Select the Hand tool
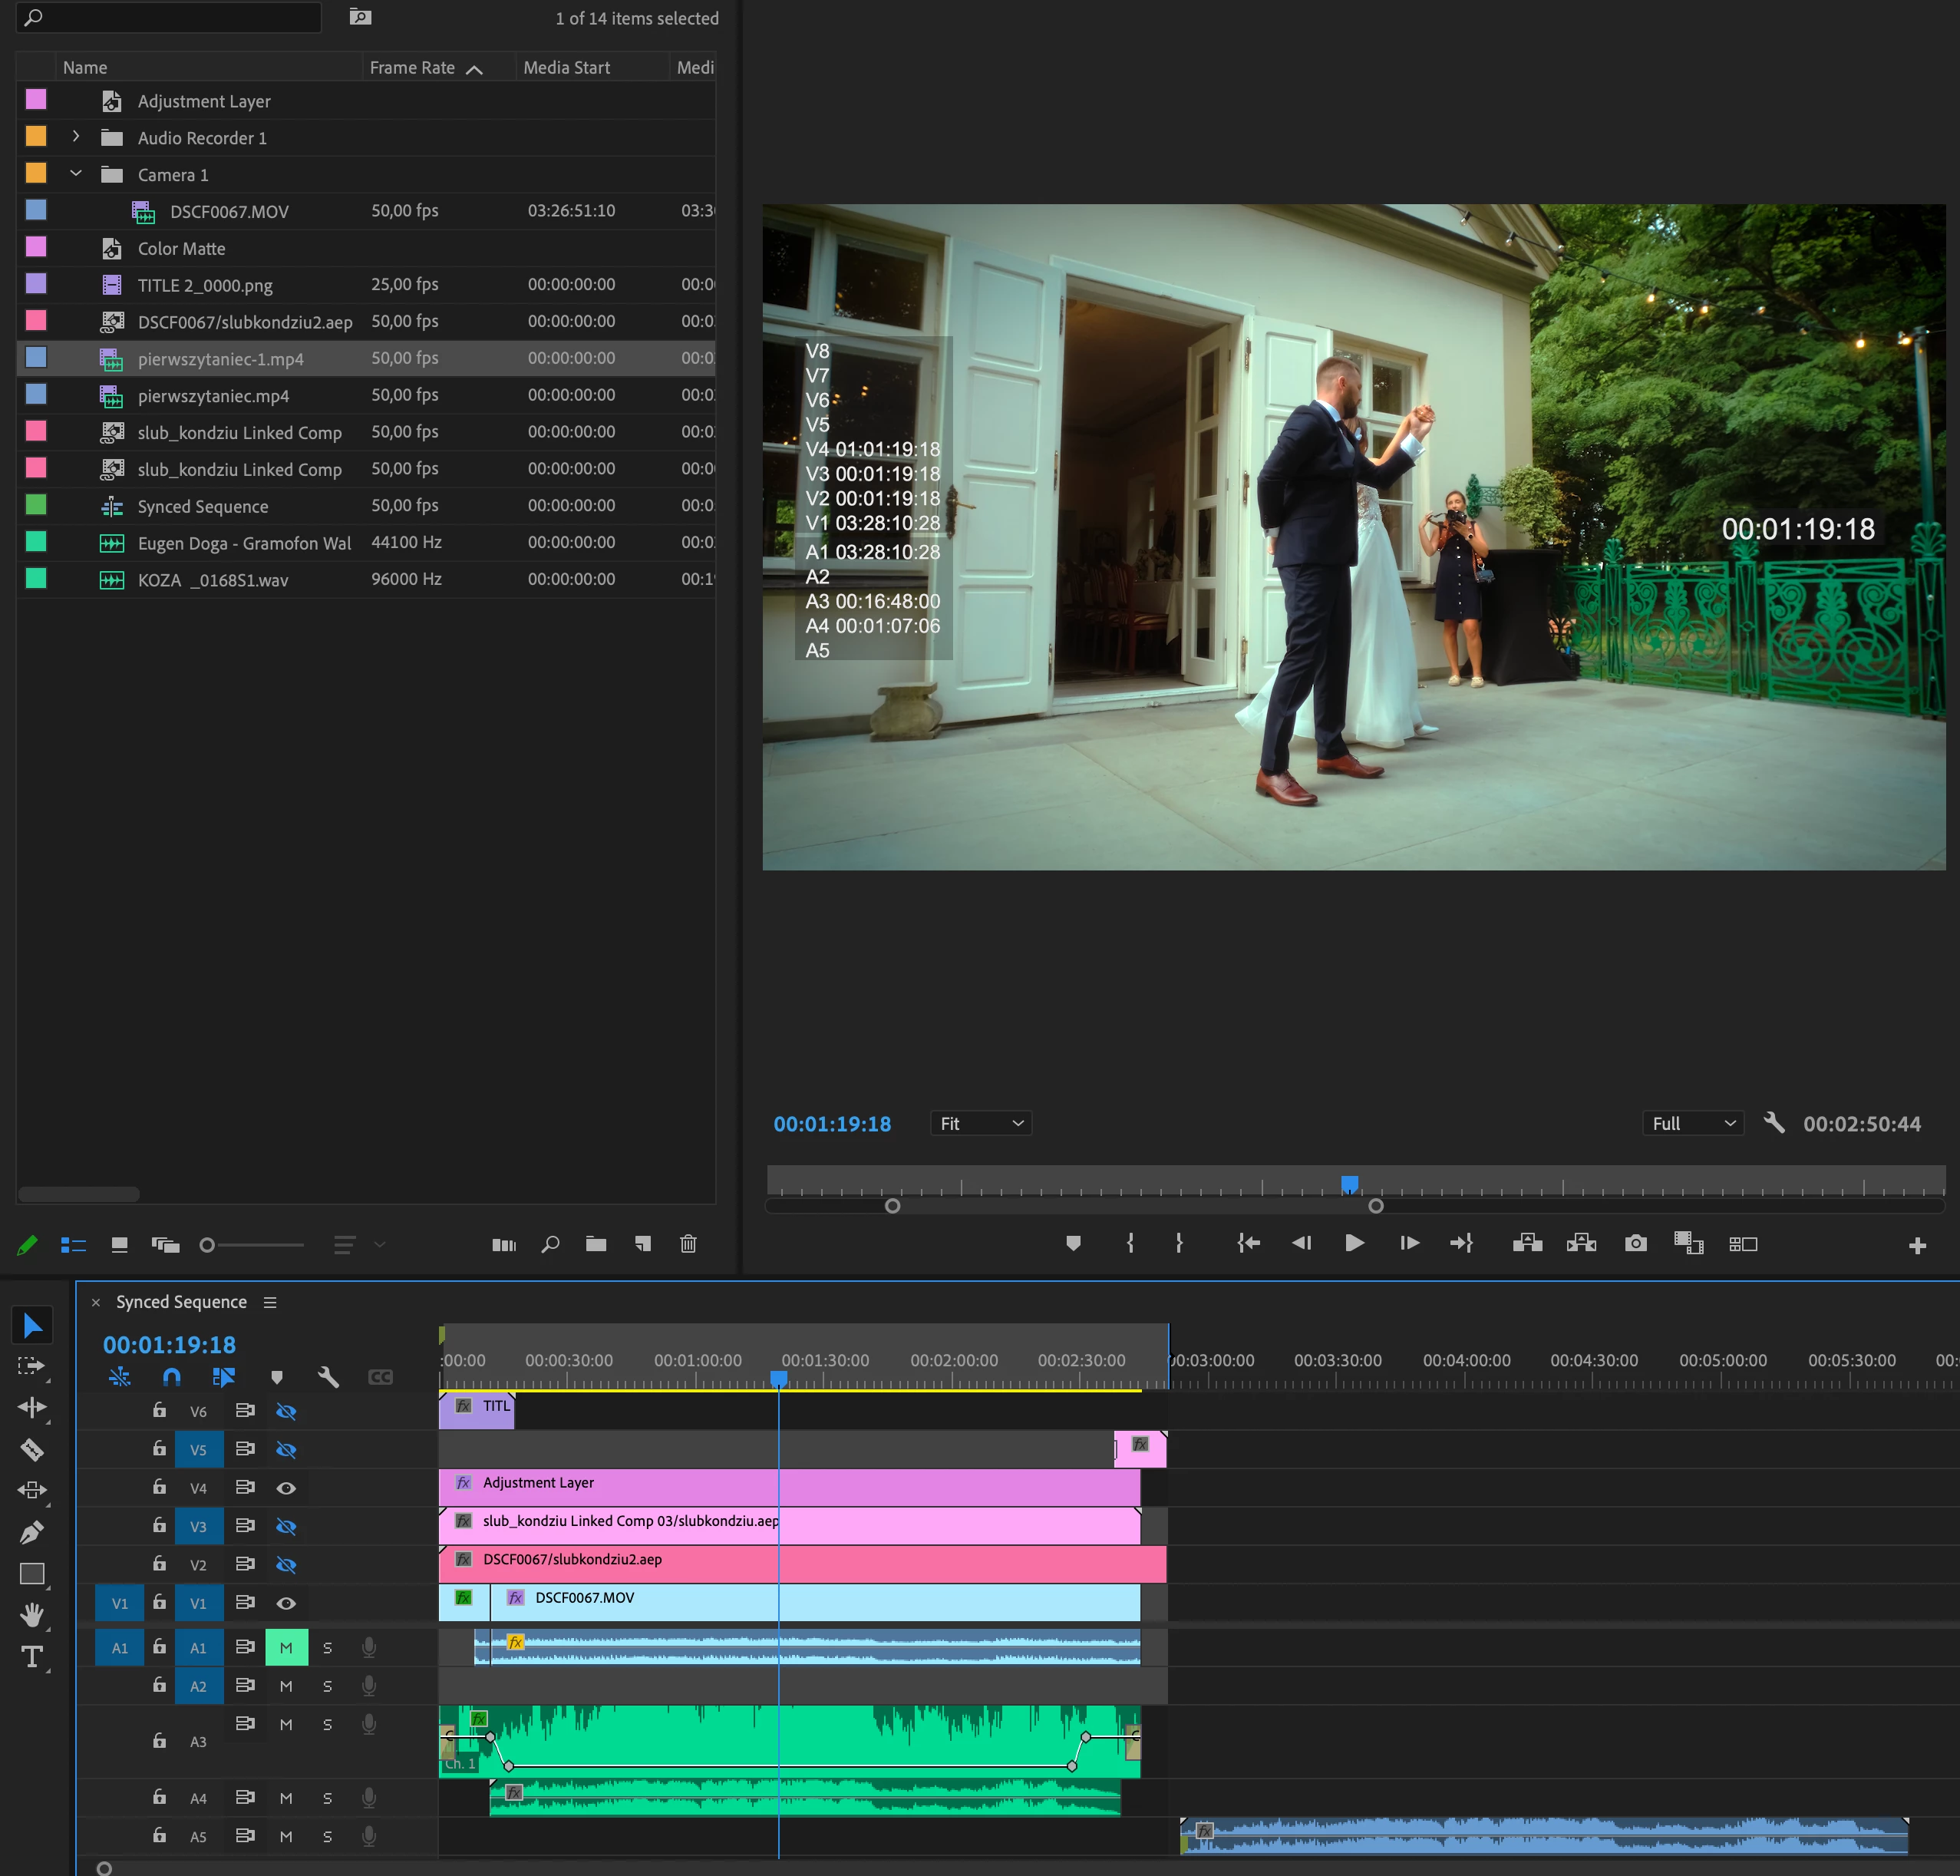 (32, 1614)
